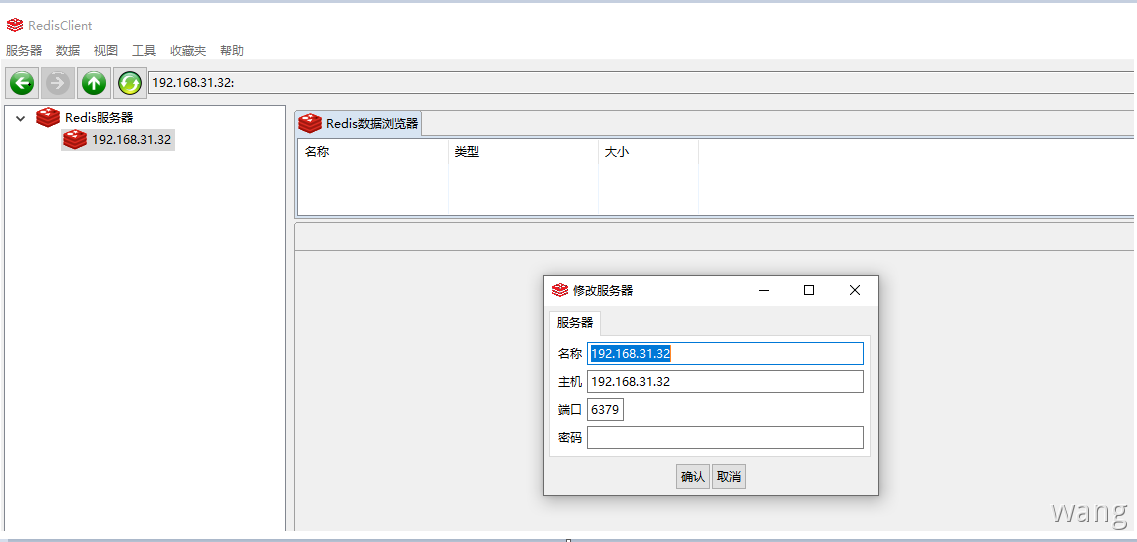Screen dimensions: 1137x542
Task: Open the 收藏夹 menu
Action: pyautogui.click(x=188, y=50)
